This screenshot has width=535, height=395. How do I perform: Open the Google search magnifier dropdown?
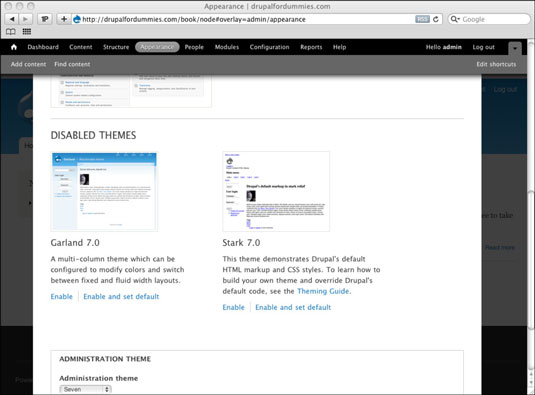pyautogui.click(x=455, y=19)
